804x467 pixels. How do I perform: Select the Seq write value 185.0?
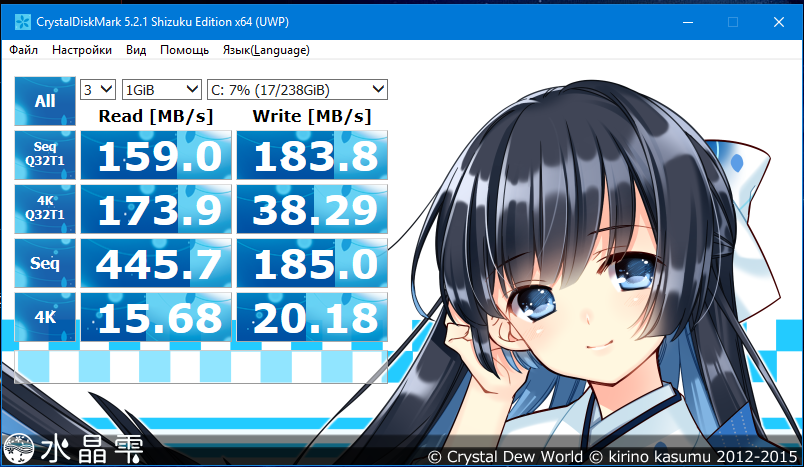click(x=312, y=263)
